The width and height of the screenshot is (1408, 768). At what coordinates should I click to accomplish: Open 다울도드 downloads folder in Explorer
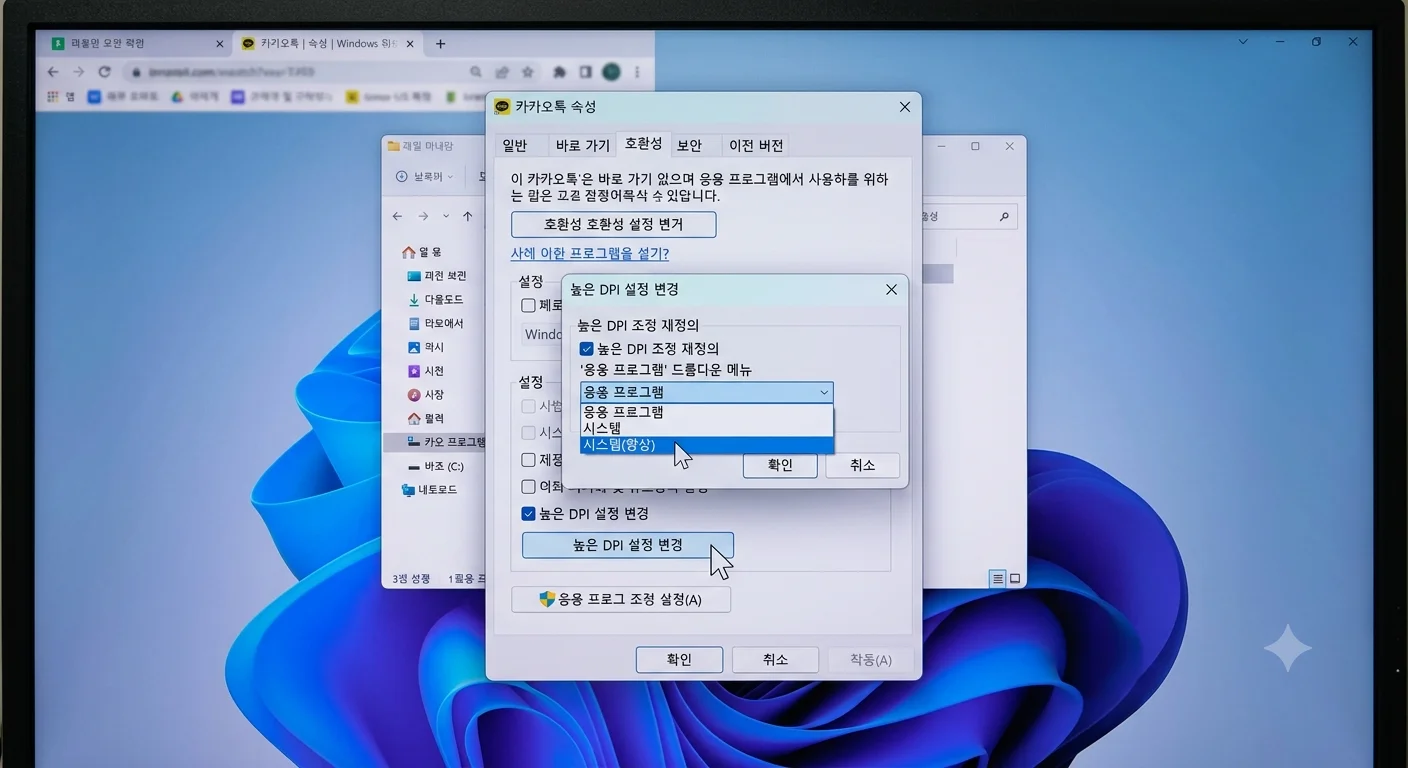tap(436, 300)
